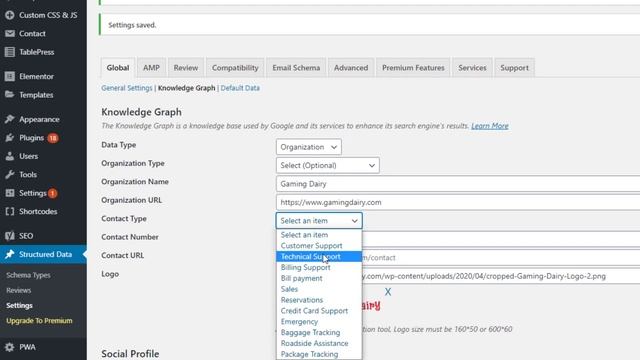Open Settings under Structured Data
Viewport: 640px width, 360px height.
pos(19,305)
